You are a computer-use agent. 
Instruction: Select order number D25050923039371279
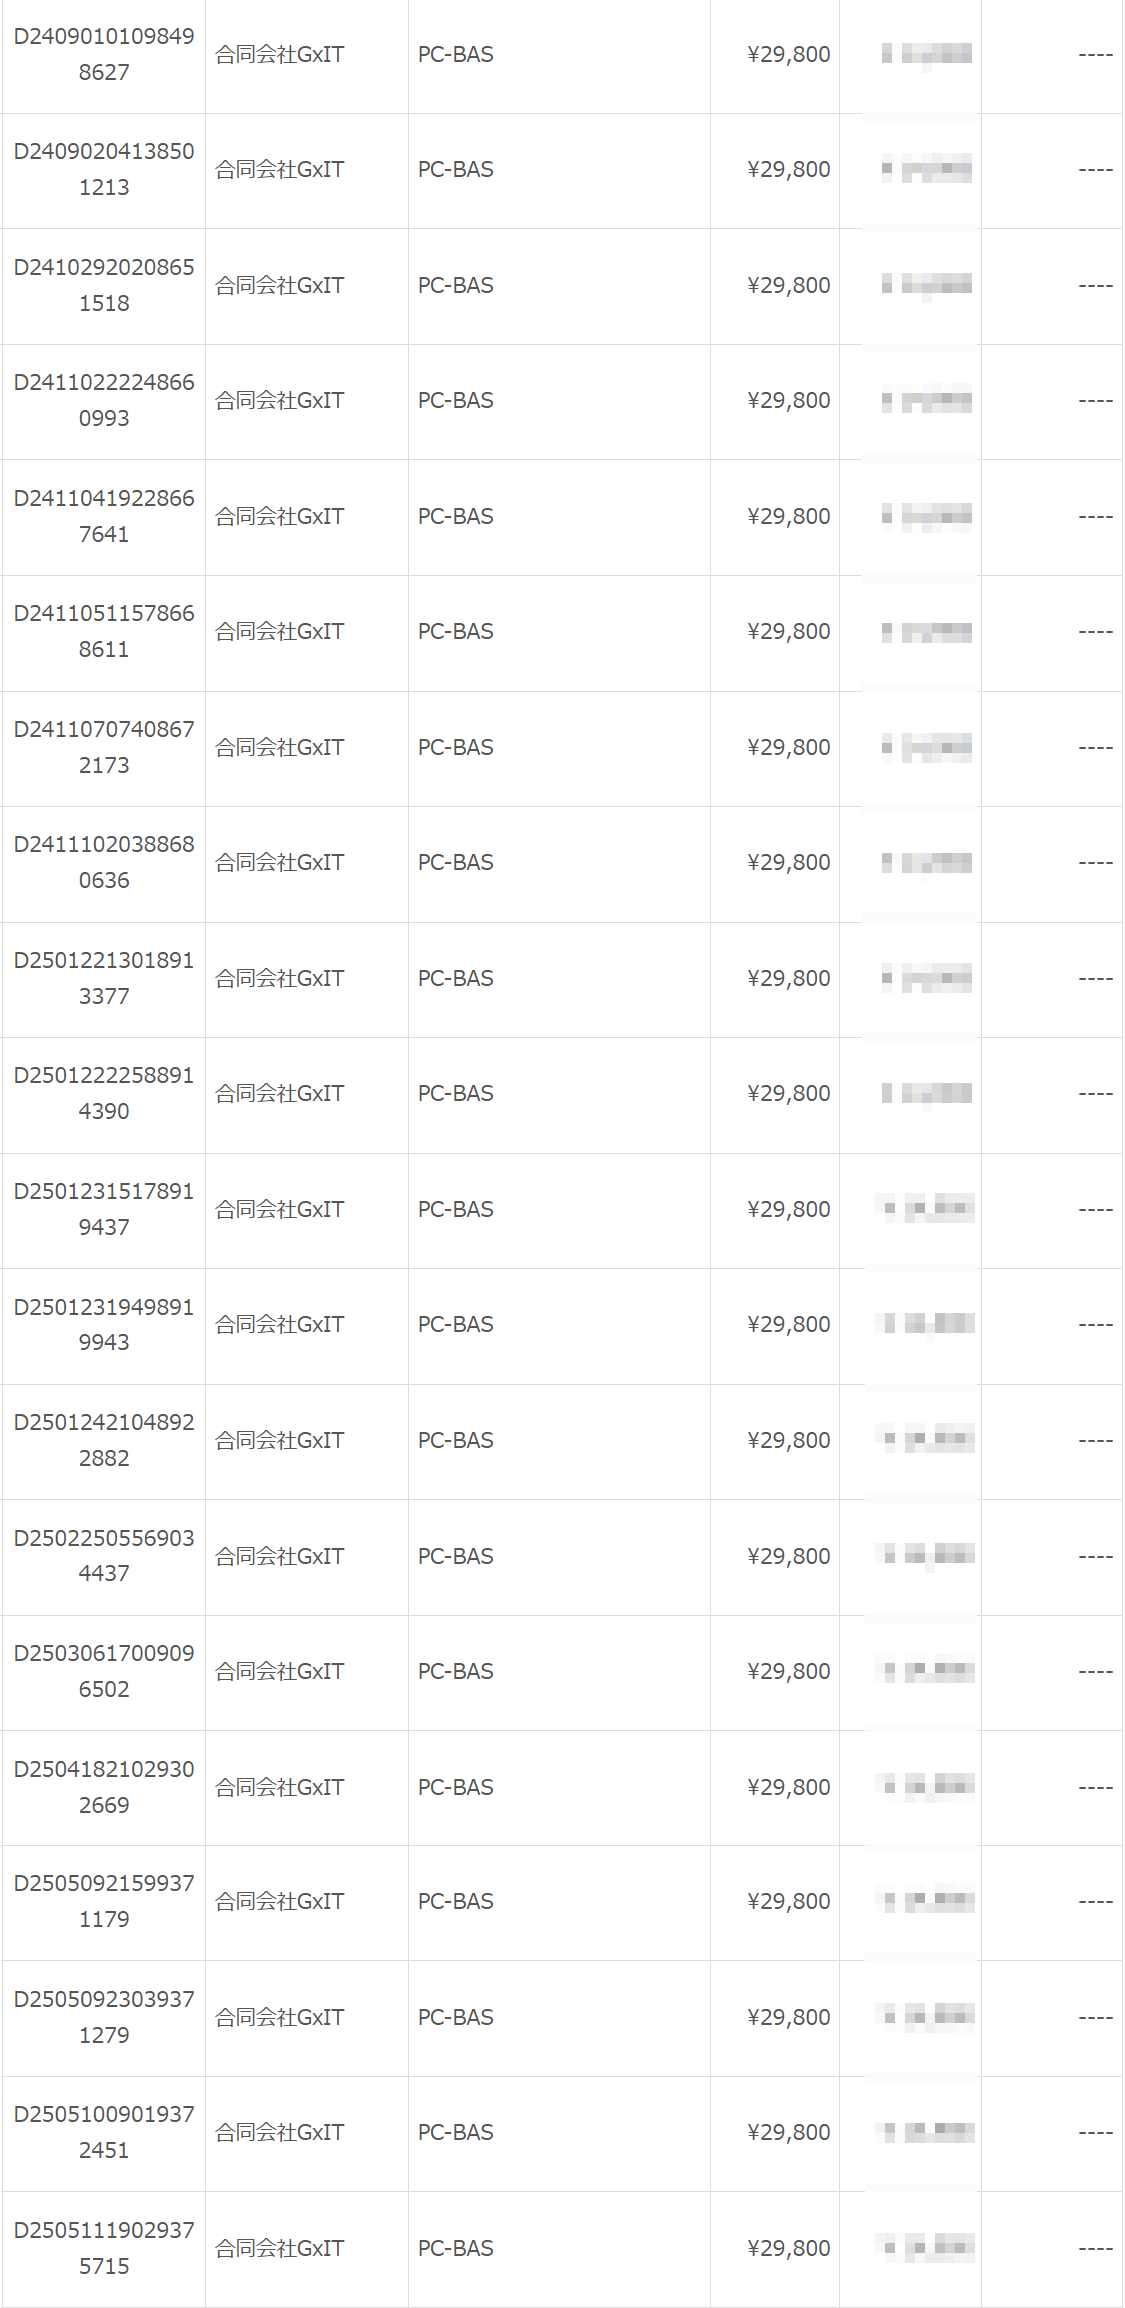104,2017
